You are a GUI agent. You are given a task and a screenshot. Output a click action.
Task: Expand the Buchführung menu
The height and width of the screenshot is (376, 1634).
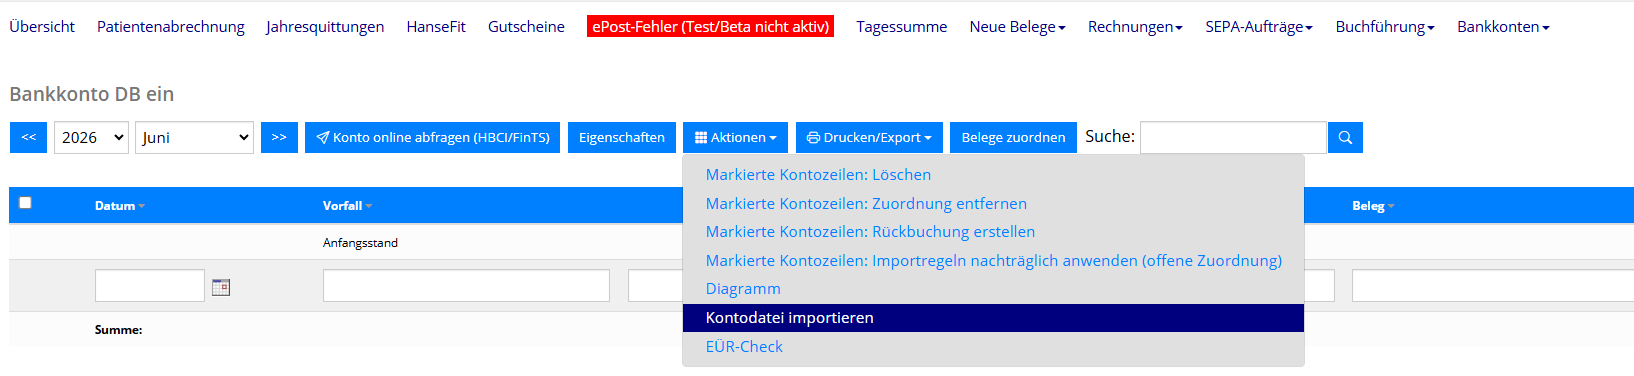[1385, 27]
